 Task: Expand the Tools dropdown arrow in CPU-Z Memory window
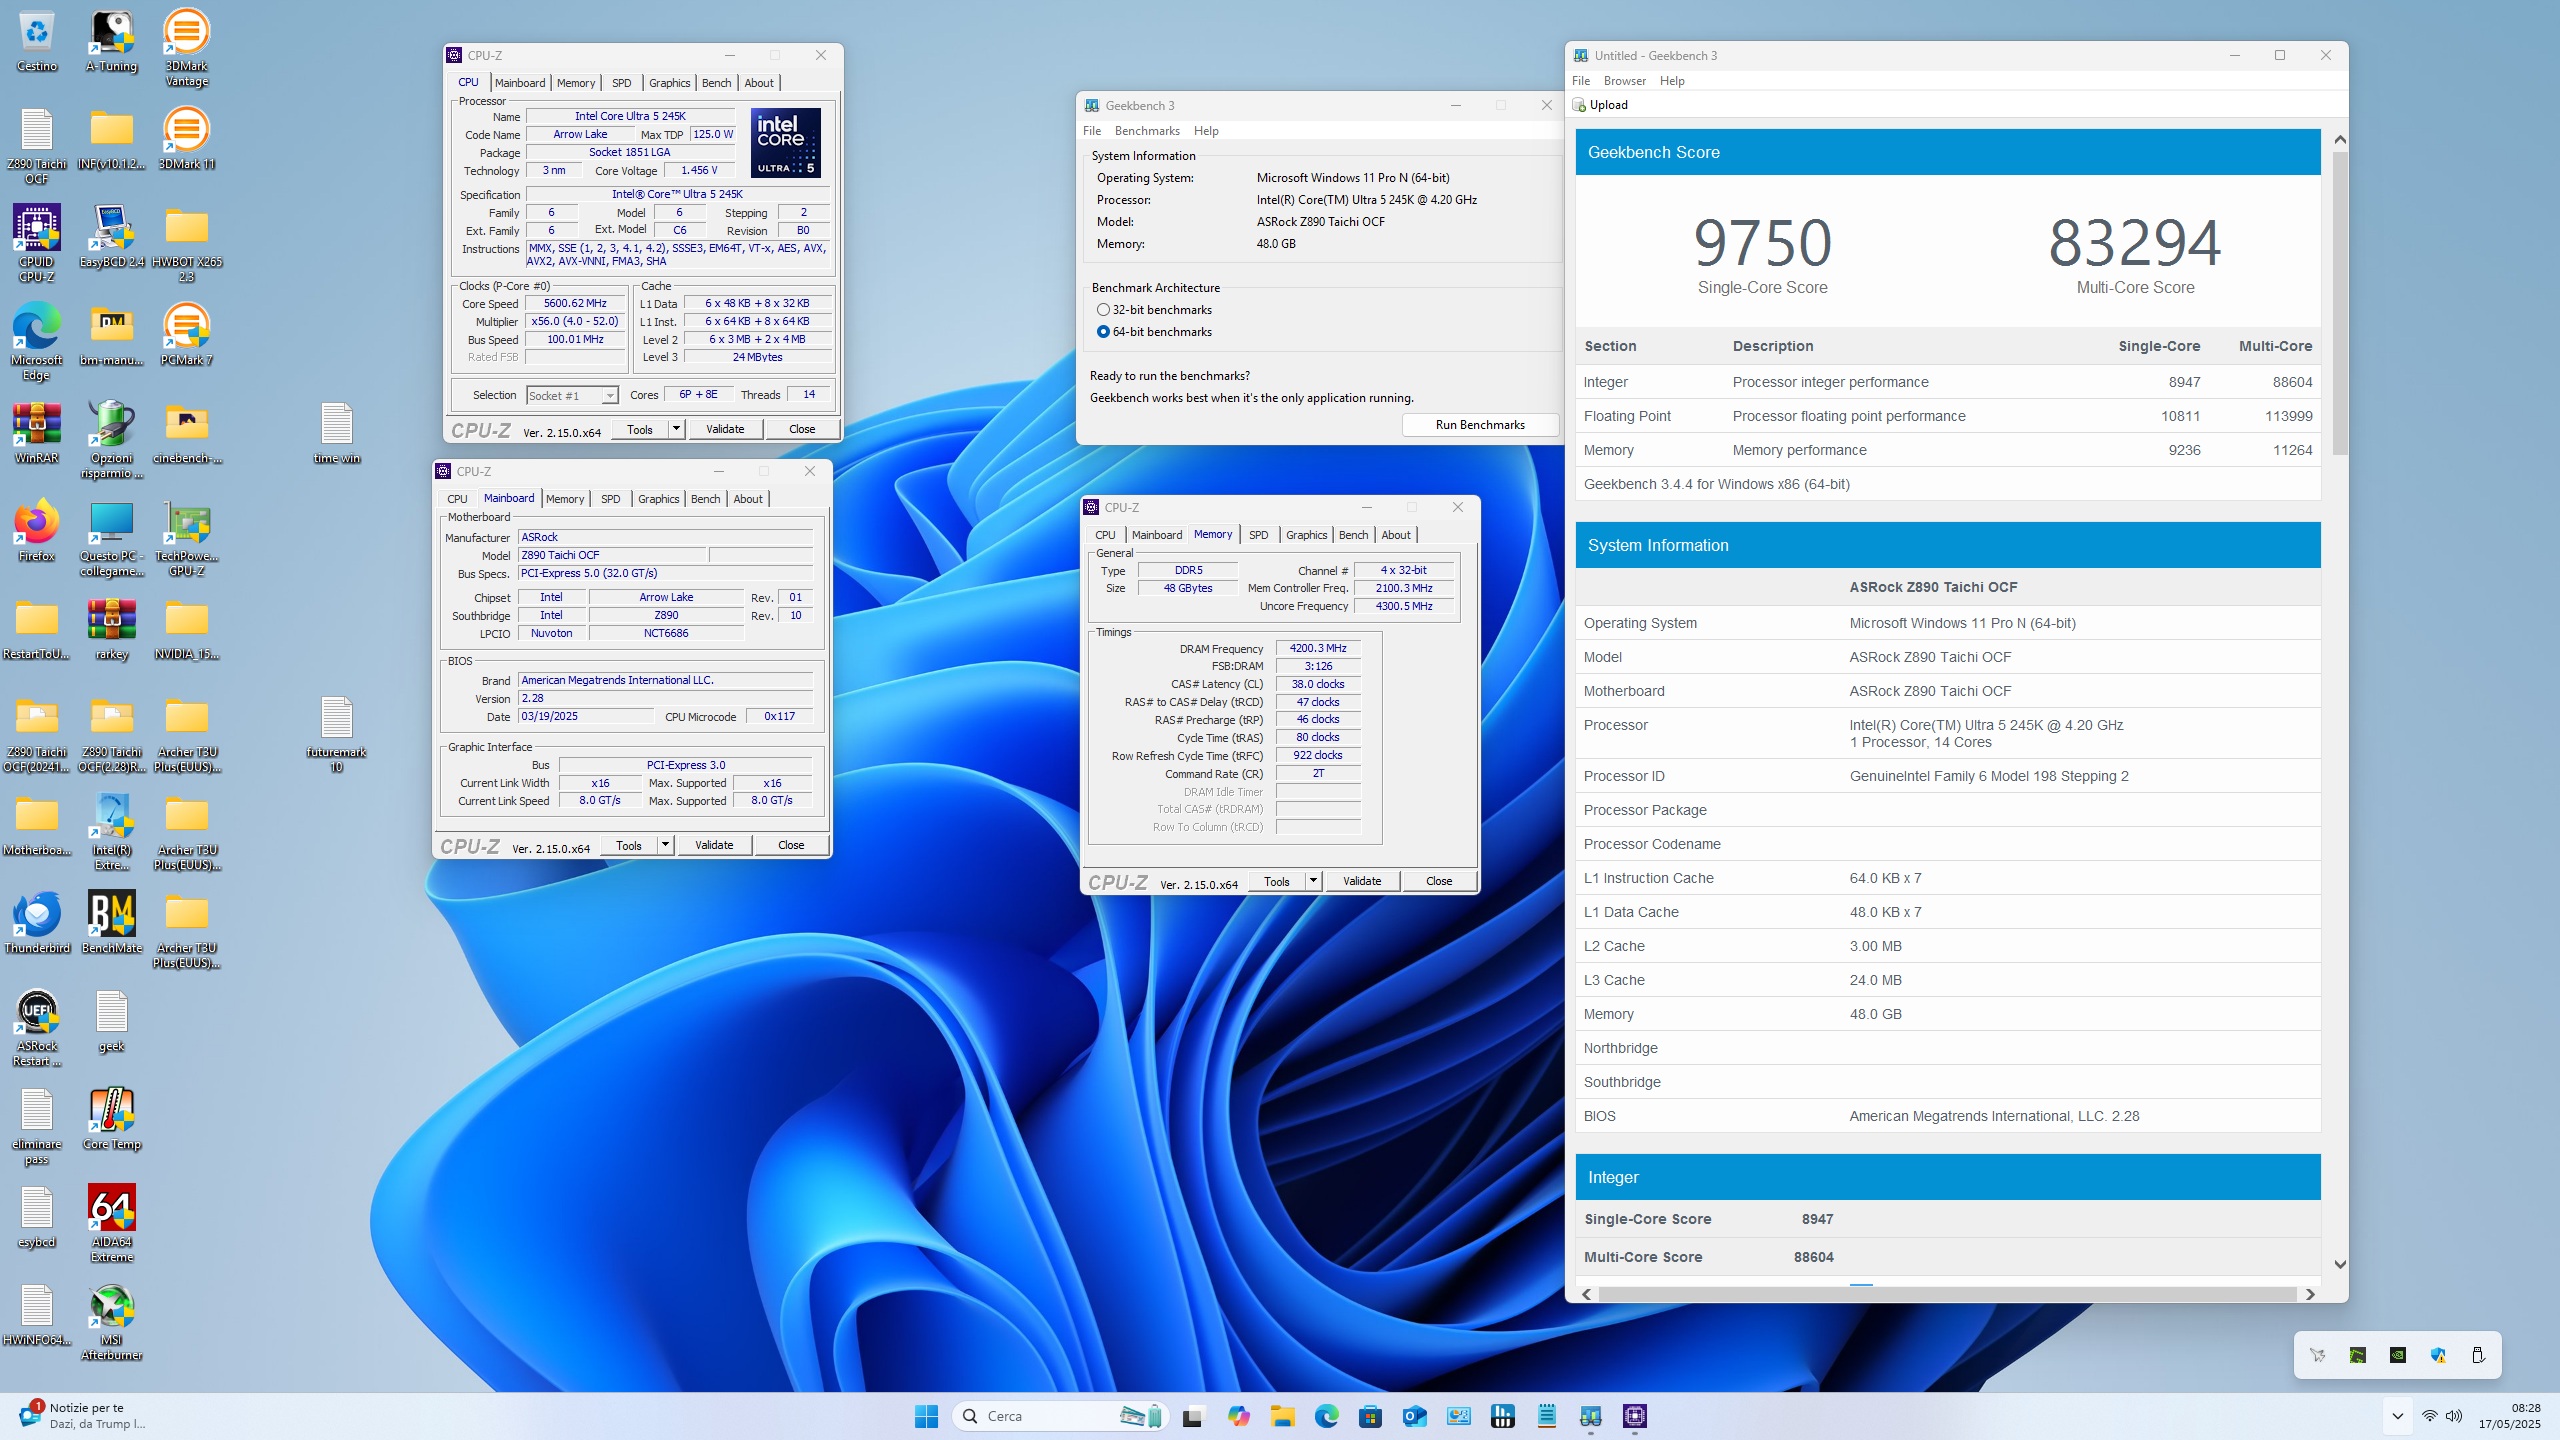pos(1313,881)
